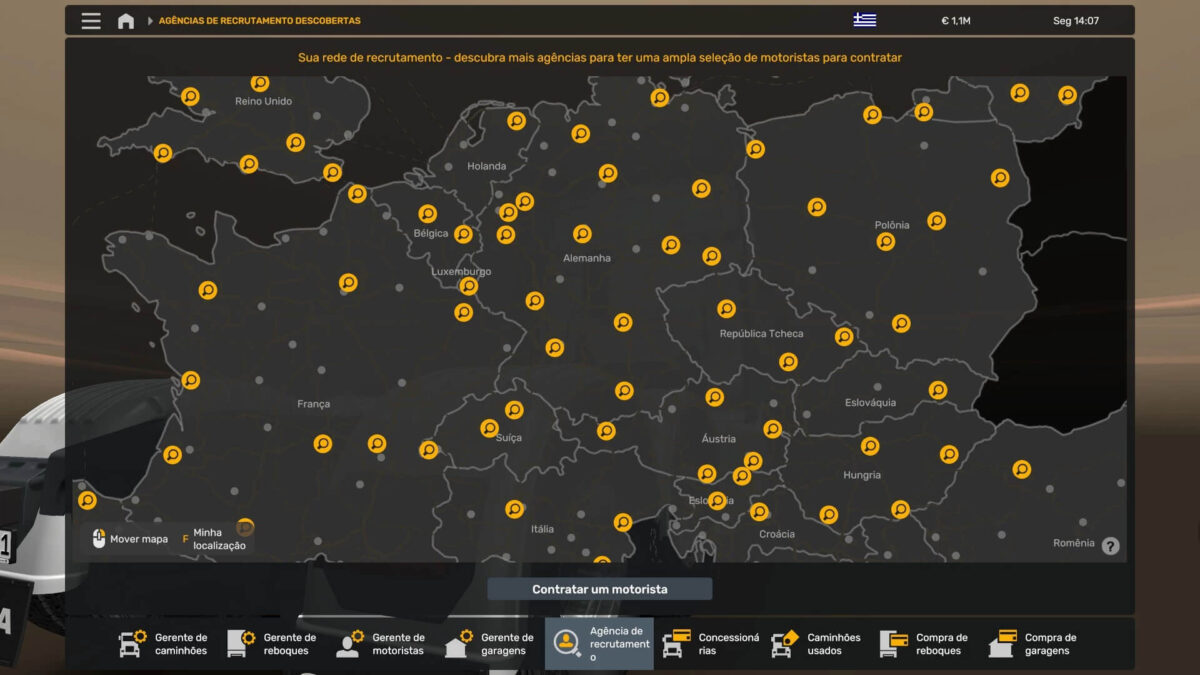Click the Greek flag icon

pos(864,20)
